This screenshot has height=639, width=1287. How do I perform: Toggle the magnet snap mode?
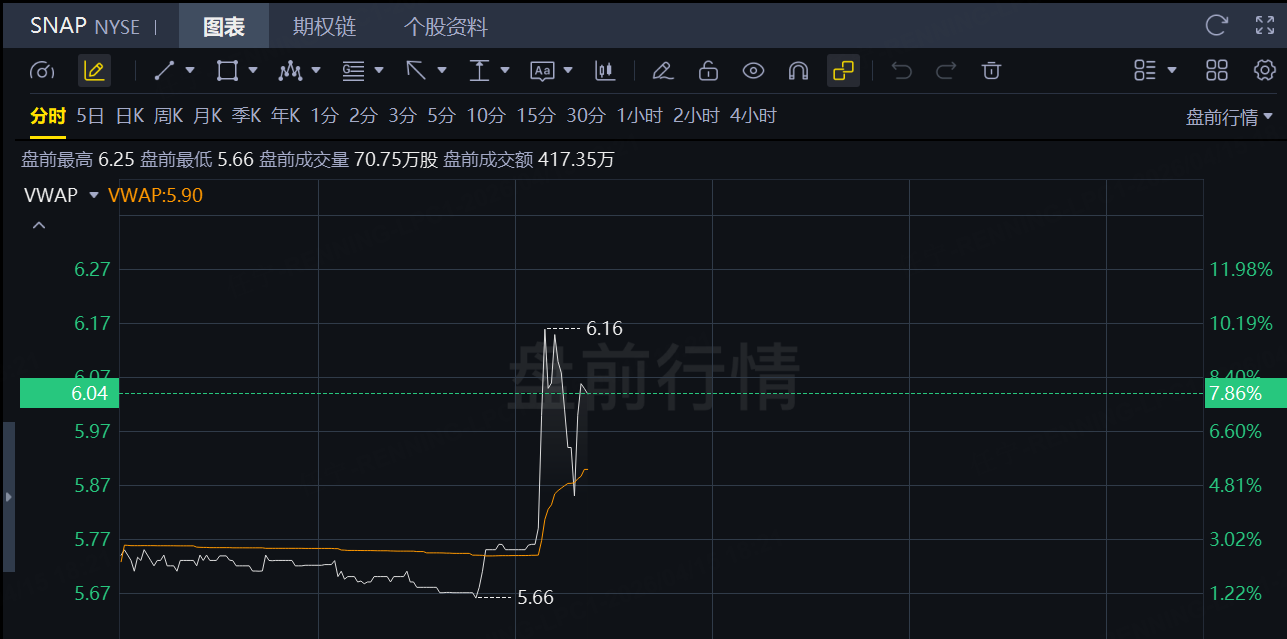coord(798,71)
